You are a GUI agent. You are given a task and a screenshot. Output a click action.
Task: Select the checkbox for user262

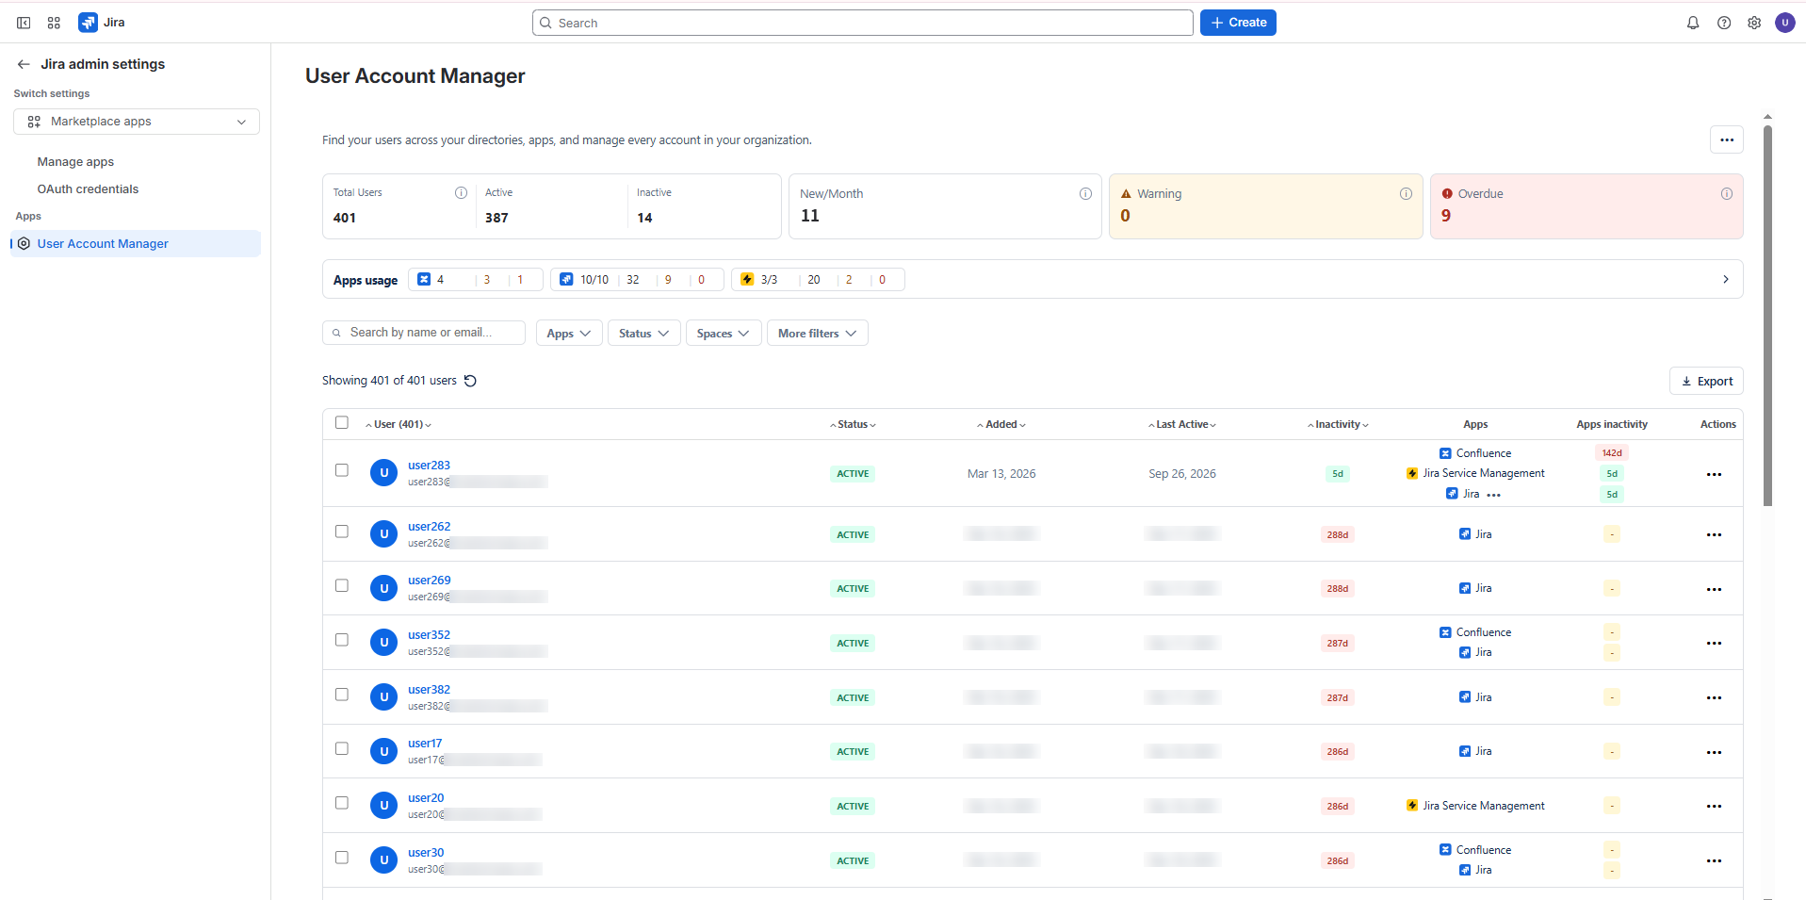click(342, 531)
